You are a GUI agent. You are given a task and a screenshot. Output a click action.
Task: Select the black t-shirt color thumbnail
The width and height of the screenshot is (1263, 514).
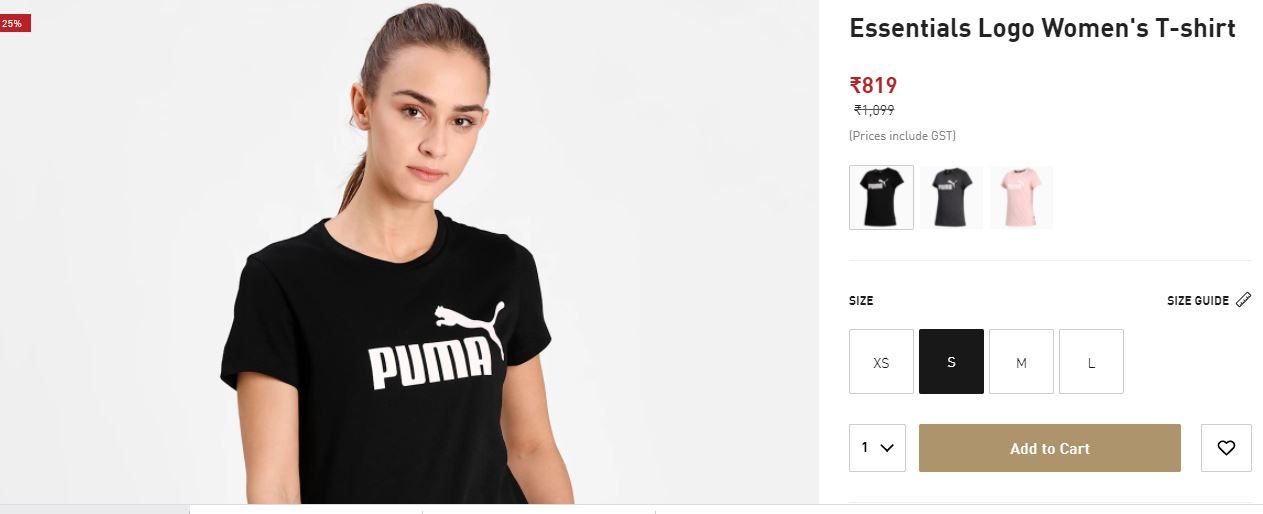[x=881, y=197]
